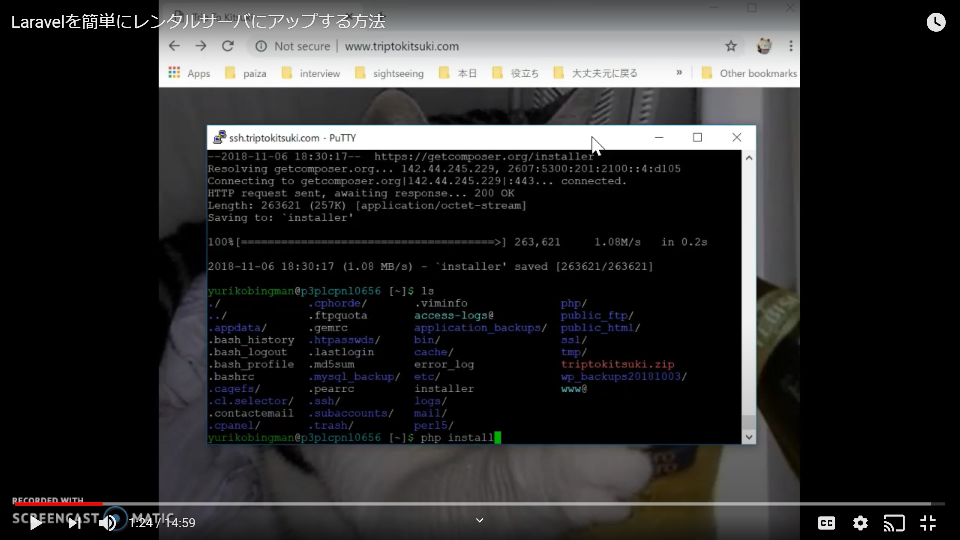This screenshot has height=540, width=960.
Task: Click the Watch later clock icon
Action: [x=936, y=23]
